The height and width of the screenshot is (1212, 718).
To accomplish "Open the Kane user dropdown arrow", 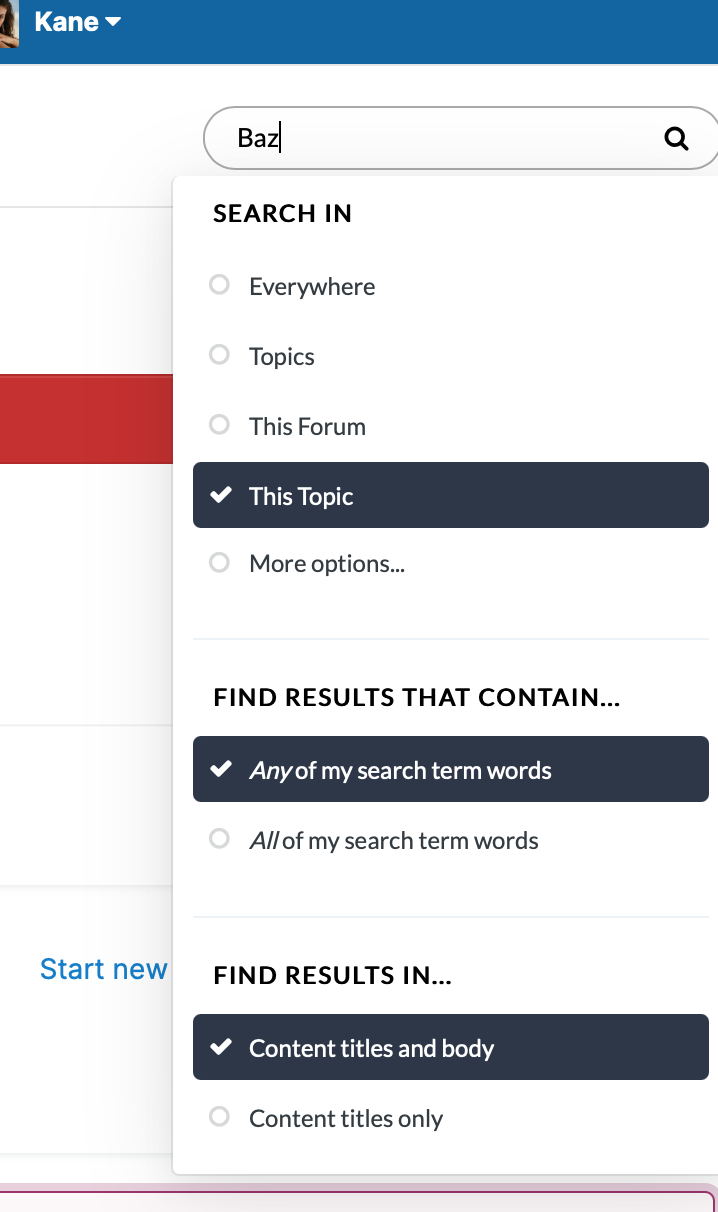I will pyautogui.click(x=113, y=22).
